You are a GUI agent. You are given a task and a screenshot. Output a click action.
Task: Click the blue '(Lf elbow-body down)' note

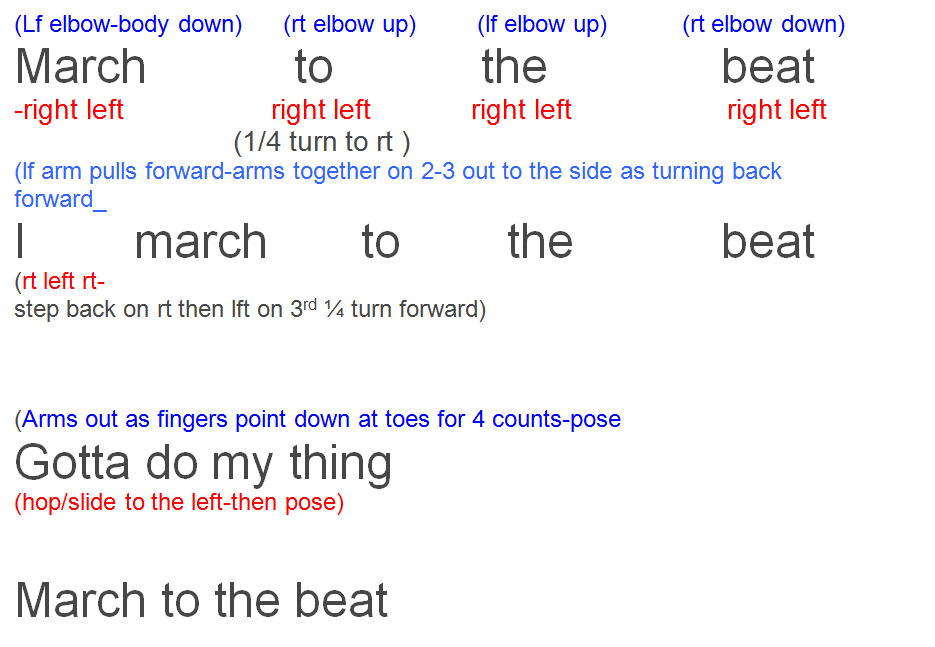coord(128,25)
